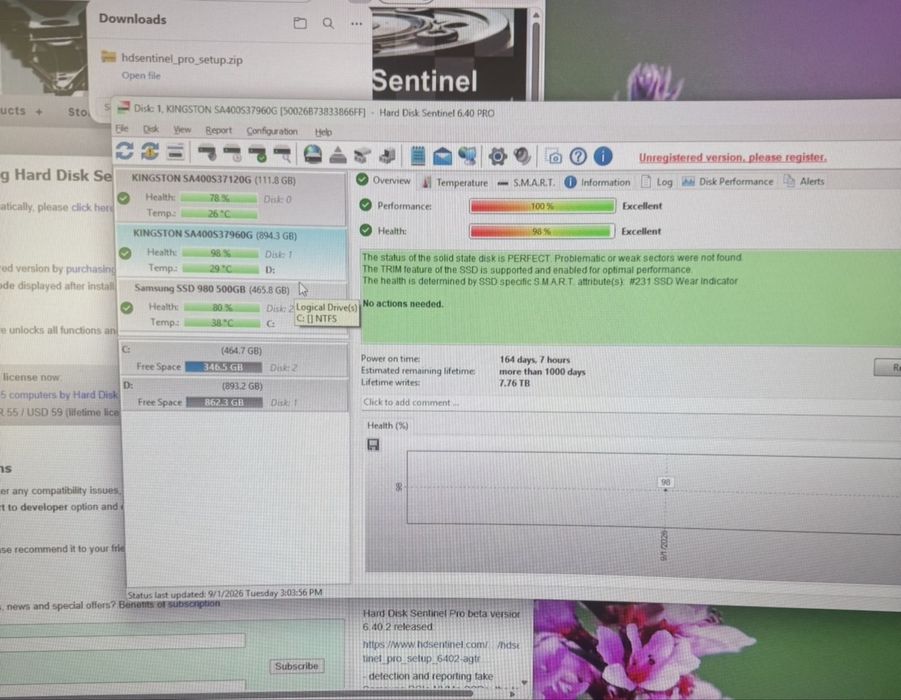The height and width of the screenshot is (700, 901).
Task: Open the three-dot menu in Downloads popup
Action: [356, 24]
